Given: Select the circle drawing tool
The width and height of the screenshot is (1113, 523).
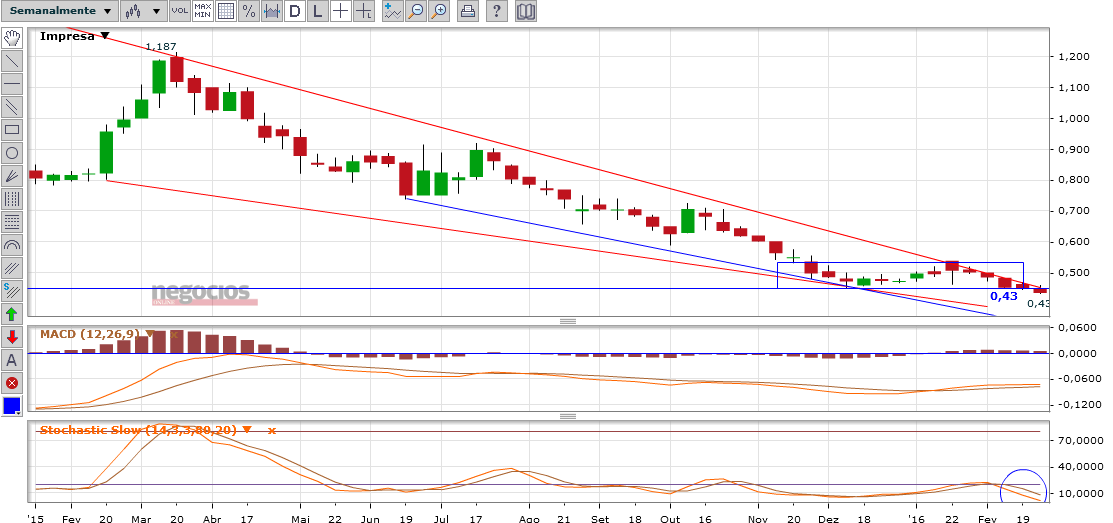Looking at the screenshot, I should [x=12, y=153].
